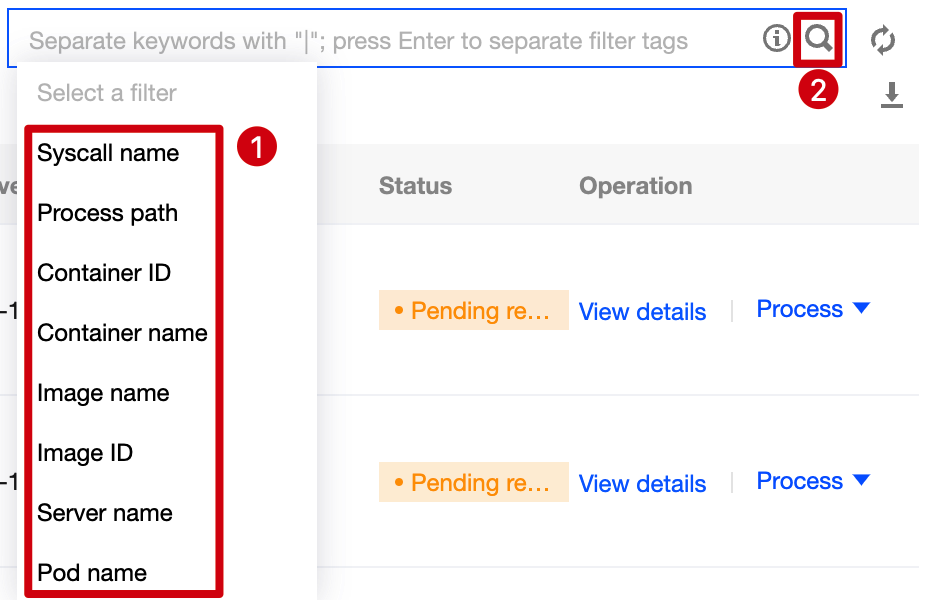Click the download icon
926x600 pixels.
tap(891, 95)
